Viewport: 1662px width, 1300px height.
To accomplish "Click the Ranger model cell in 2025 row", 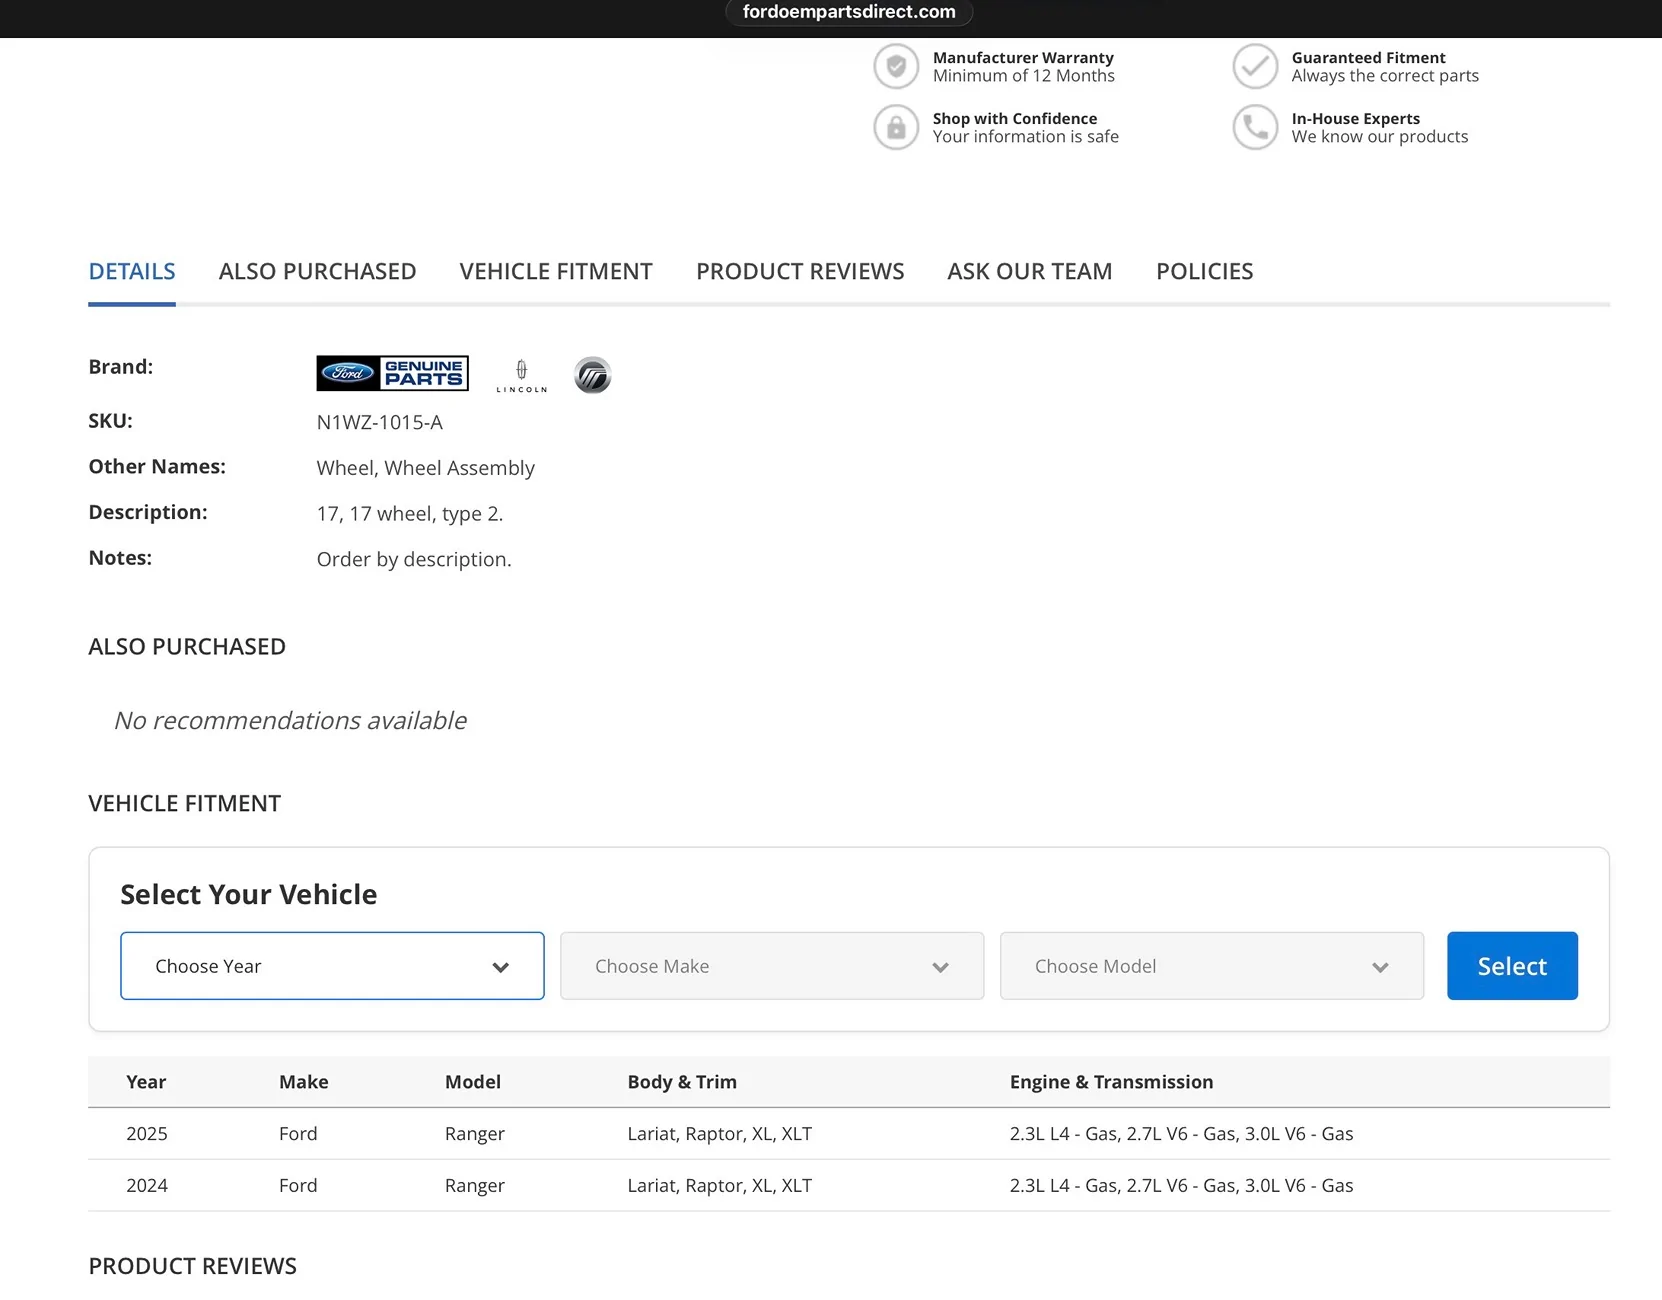I will (475, 1133).
